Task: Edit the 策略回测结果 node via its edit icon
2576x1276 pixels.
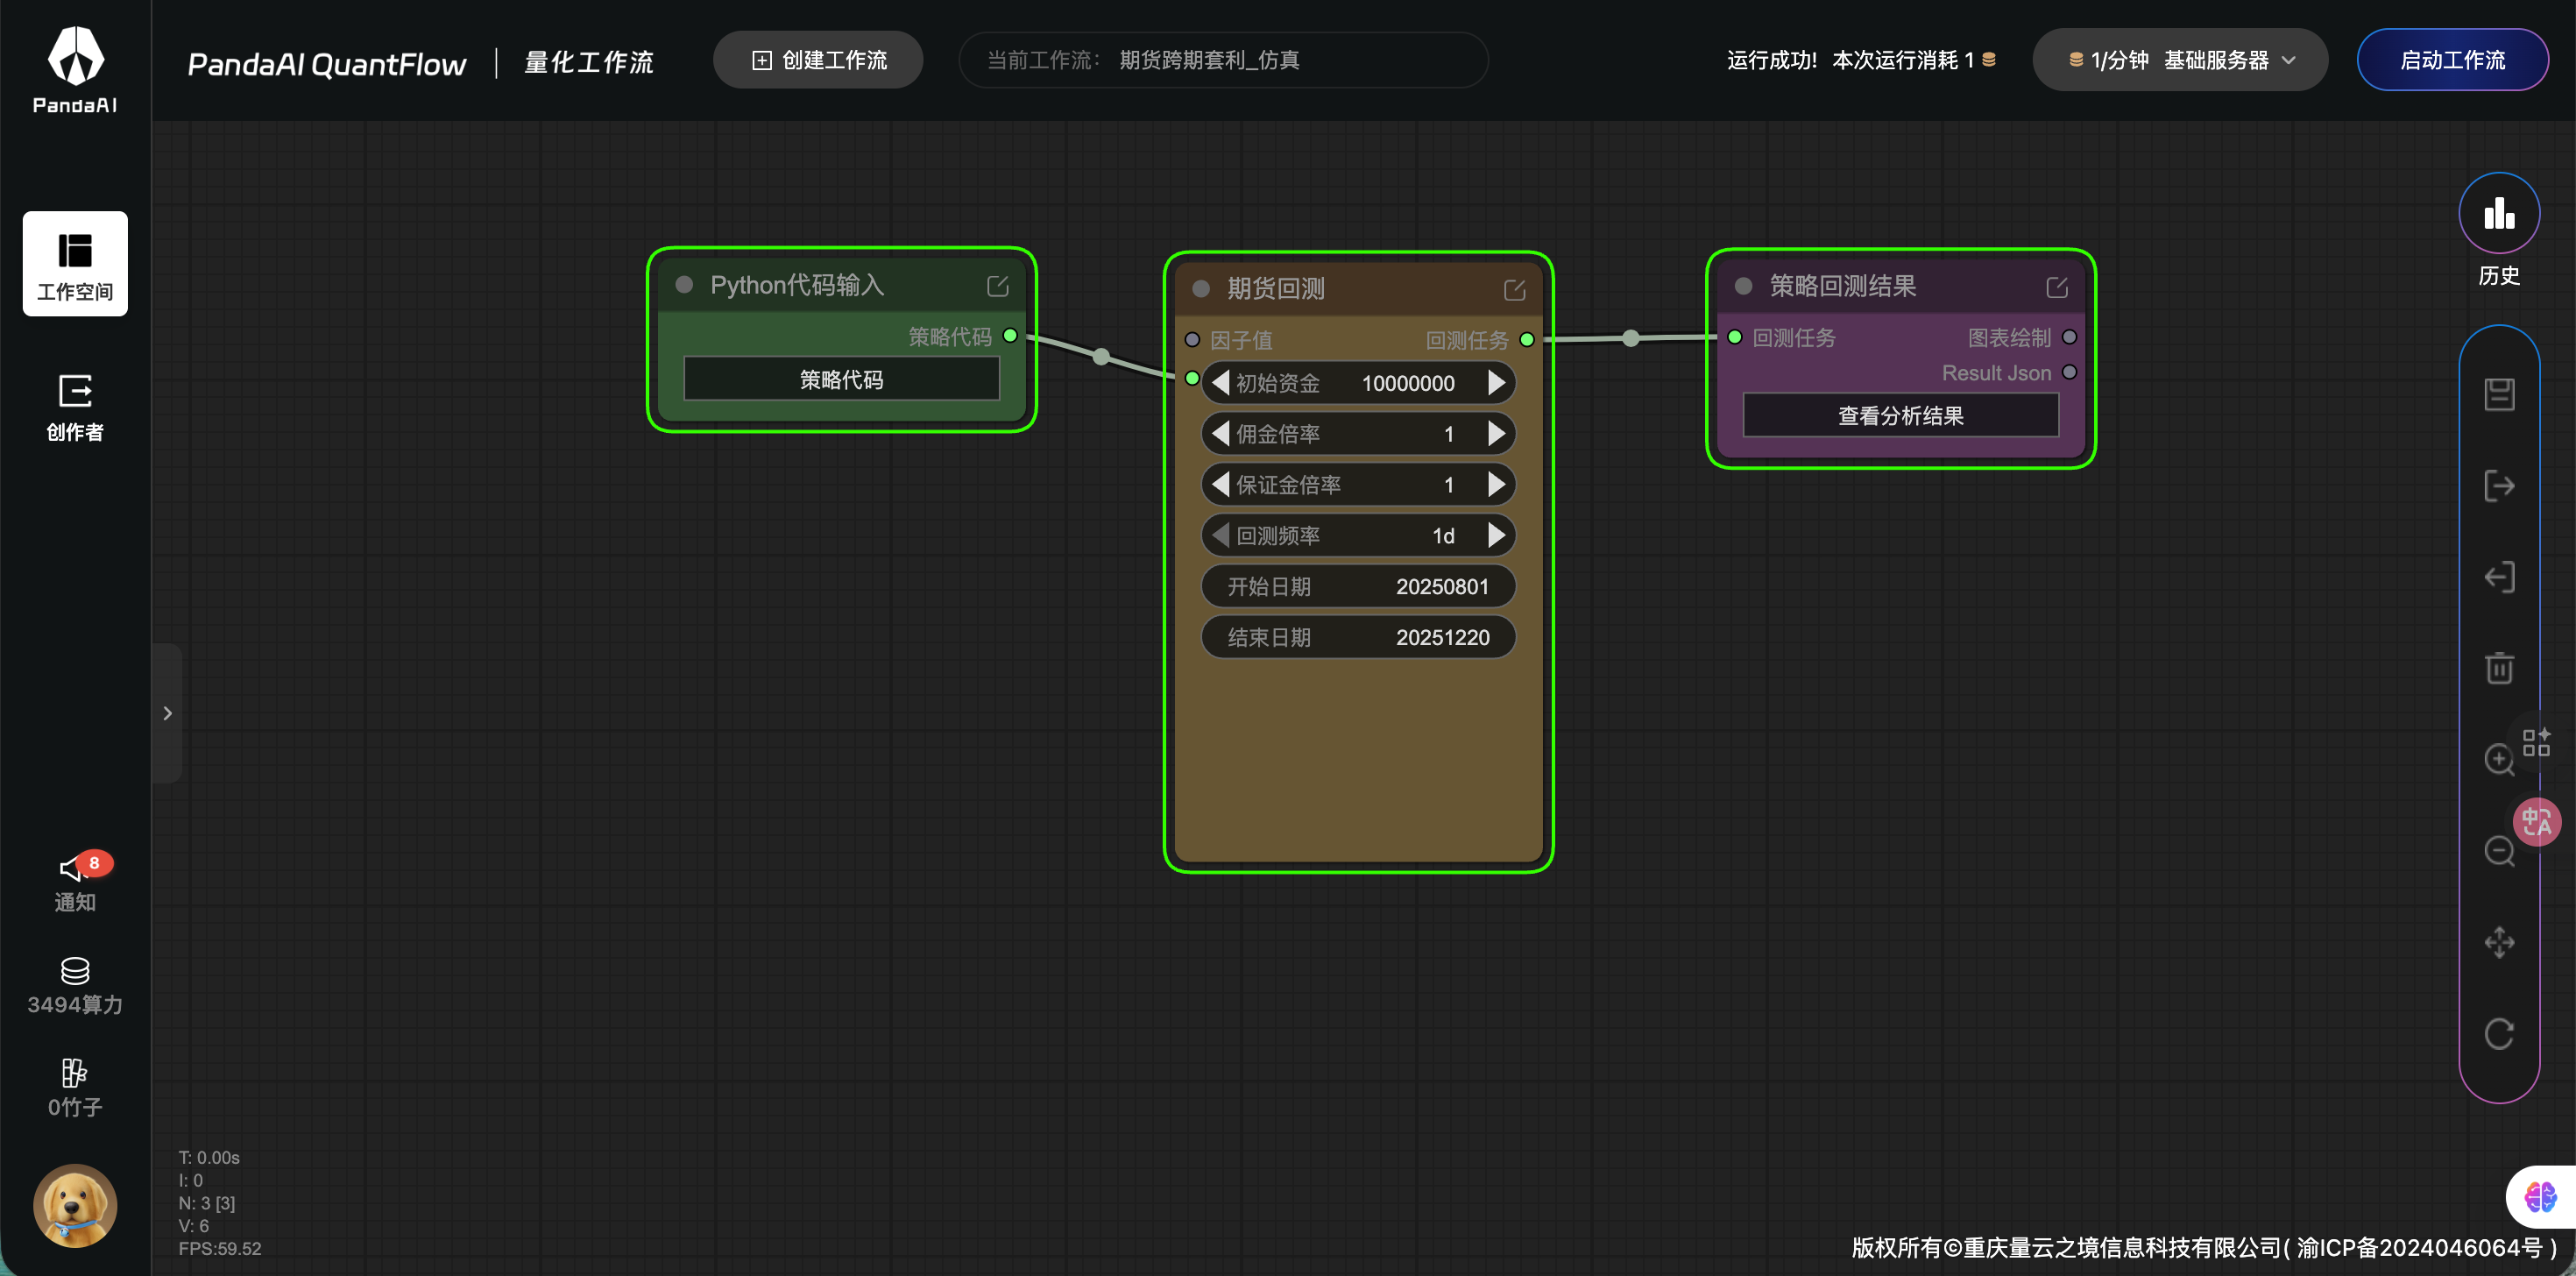Action: (x=2056, y=288)
